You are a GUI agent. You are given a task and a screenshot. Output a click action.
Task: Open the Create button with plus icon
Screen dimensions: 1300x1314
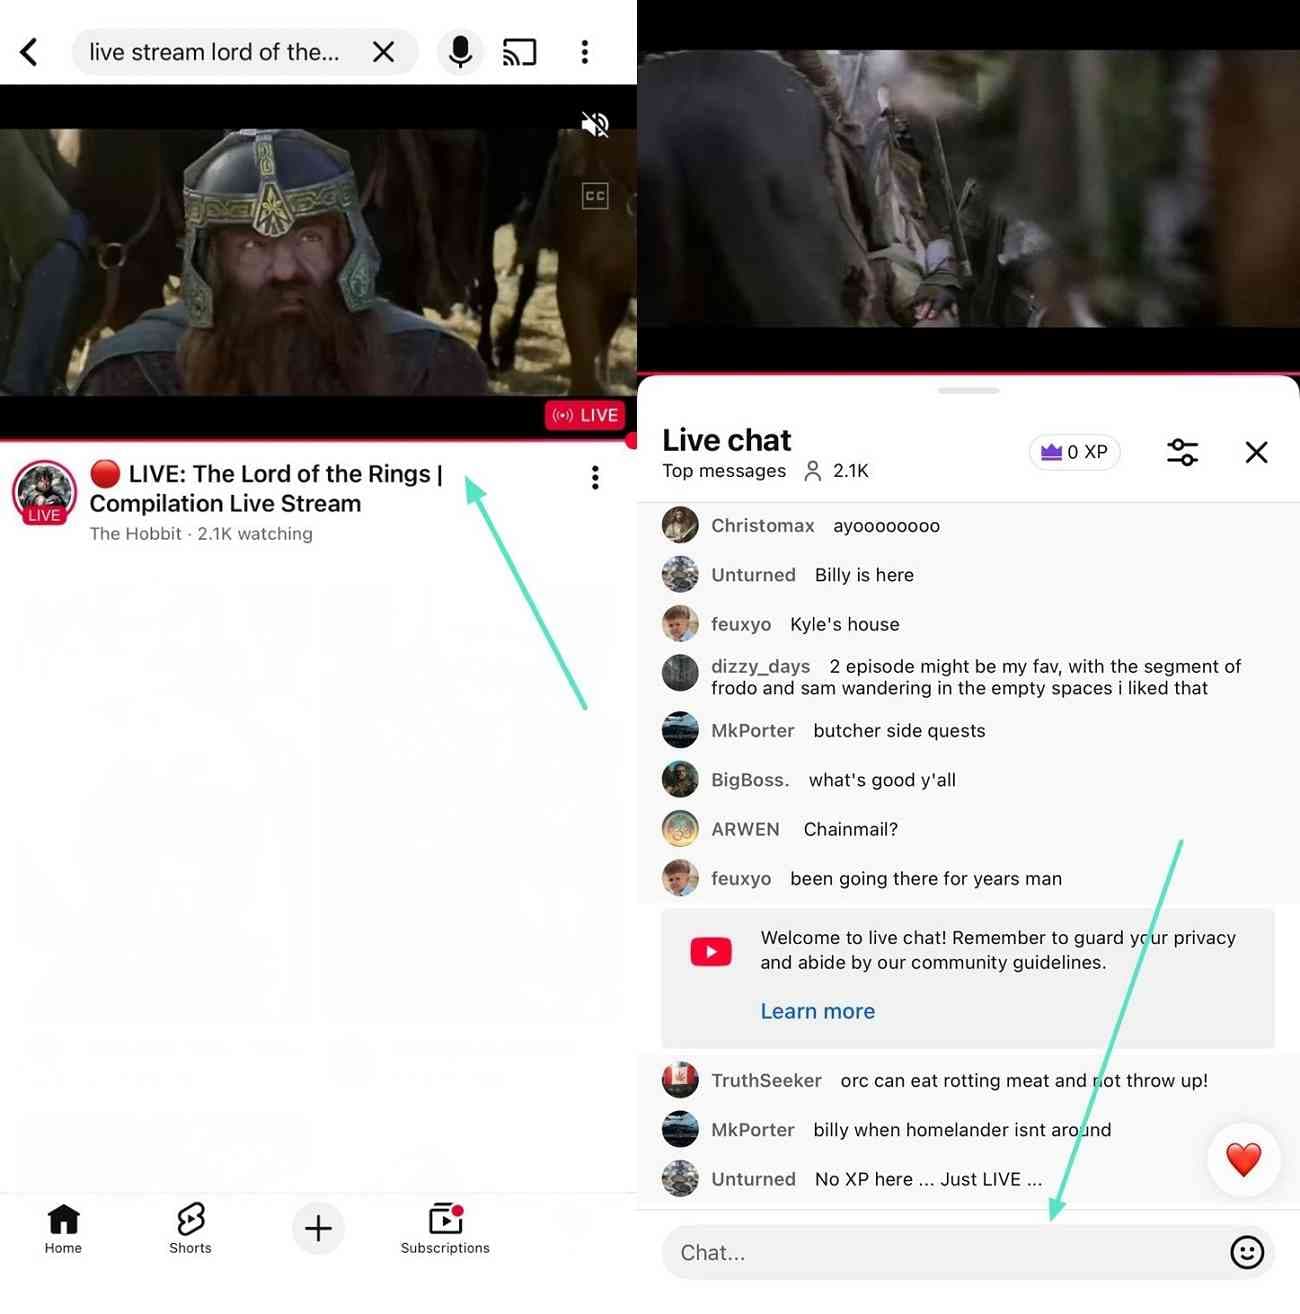317,1228
